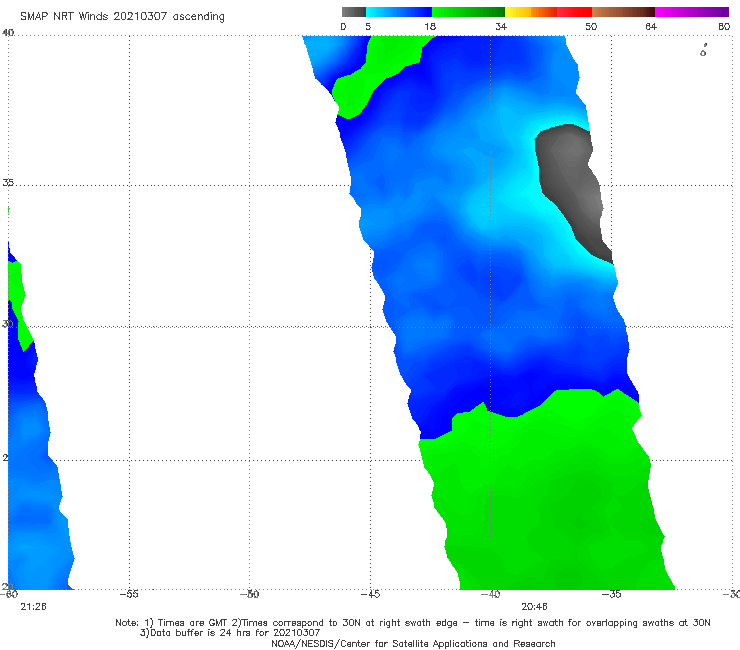
Task: Pick the yellow-orange segment of the color bar
Action: coord(531,12)
